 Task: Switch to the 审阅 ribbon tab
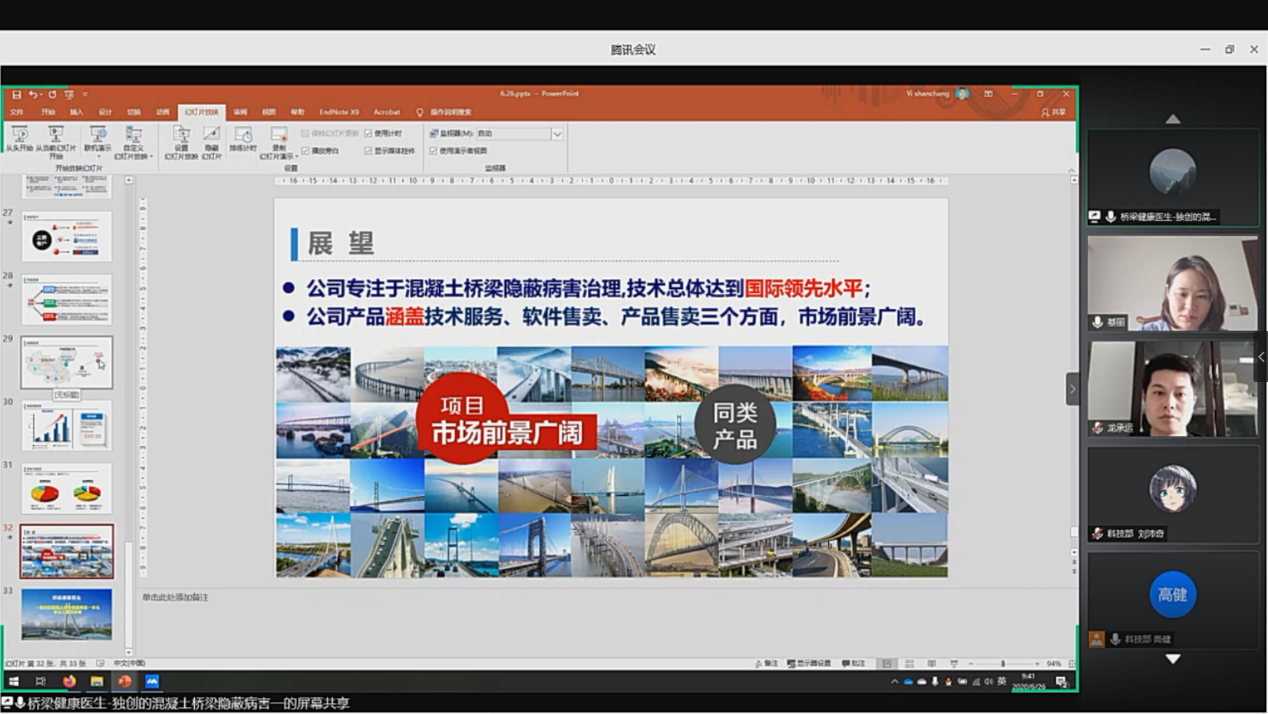coord(240,112)
